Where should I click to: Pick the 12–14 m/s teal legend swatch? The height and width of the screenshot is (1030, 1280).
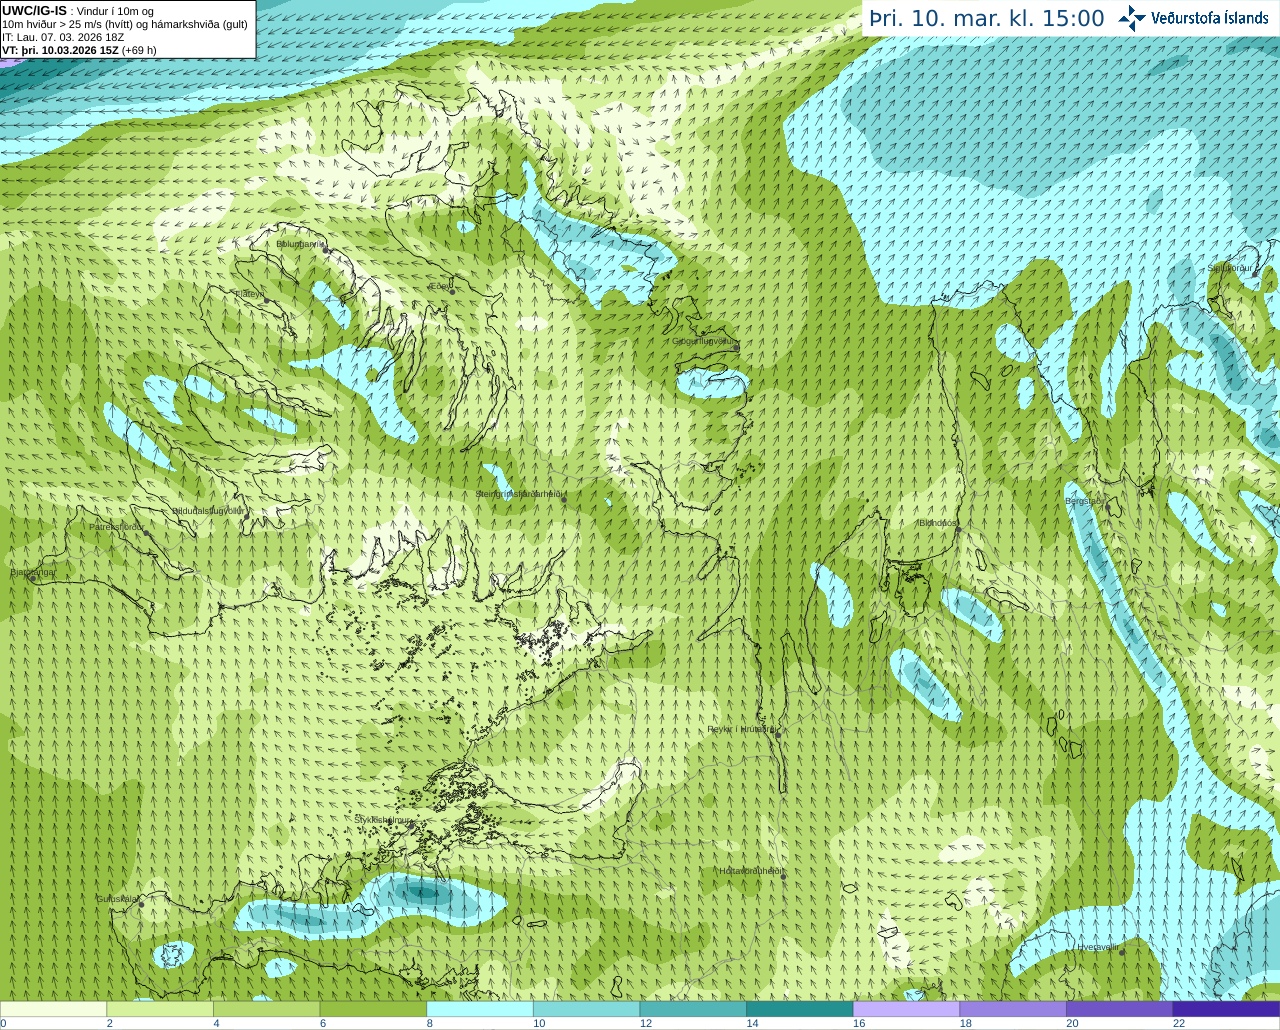click(x=693, y=1009)
